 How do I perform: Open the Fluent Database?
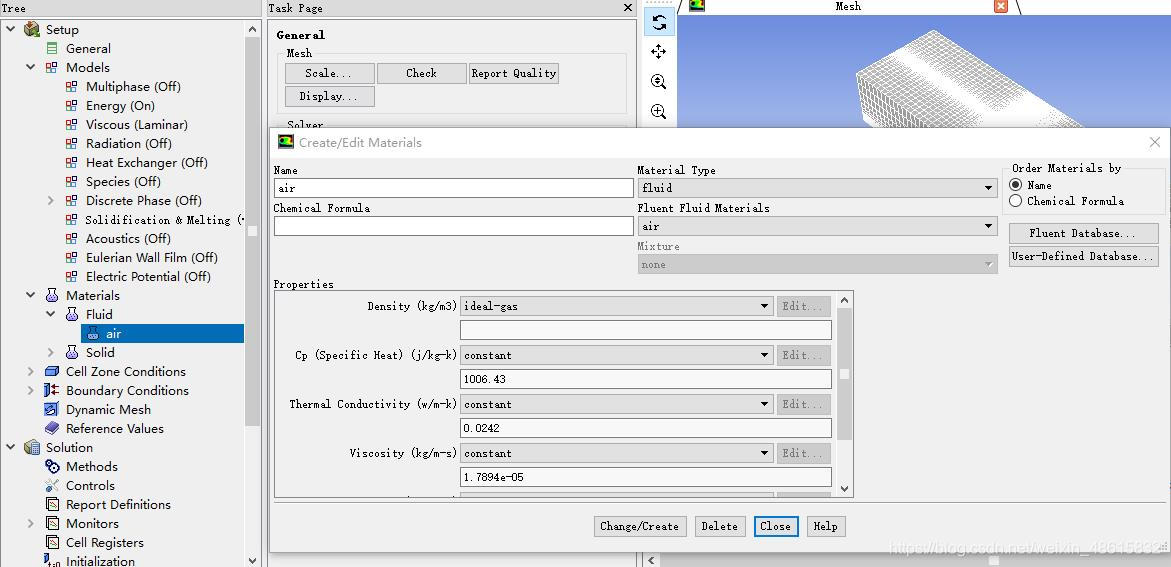(x=1083, y=233)
